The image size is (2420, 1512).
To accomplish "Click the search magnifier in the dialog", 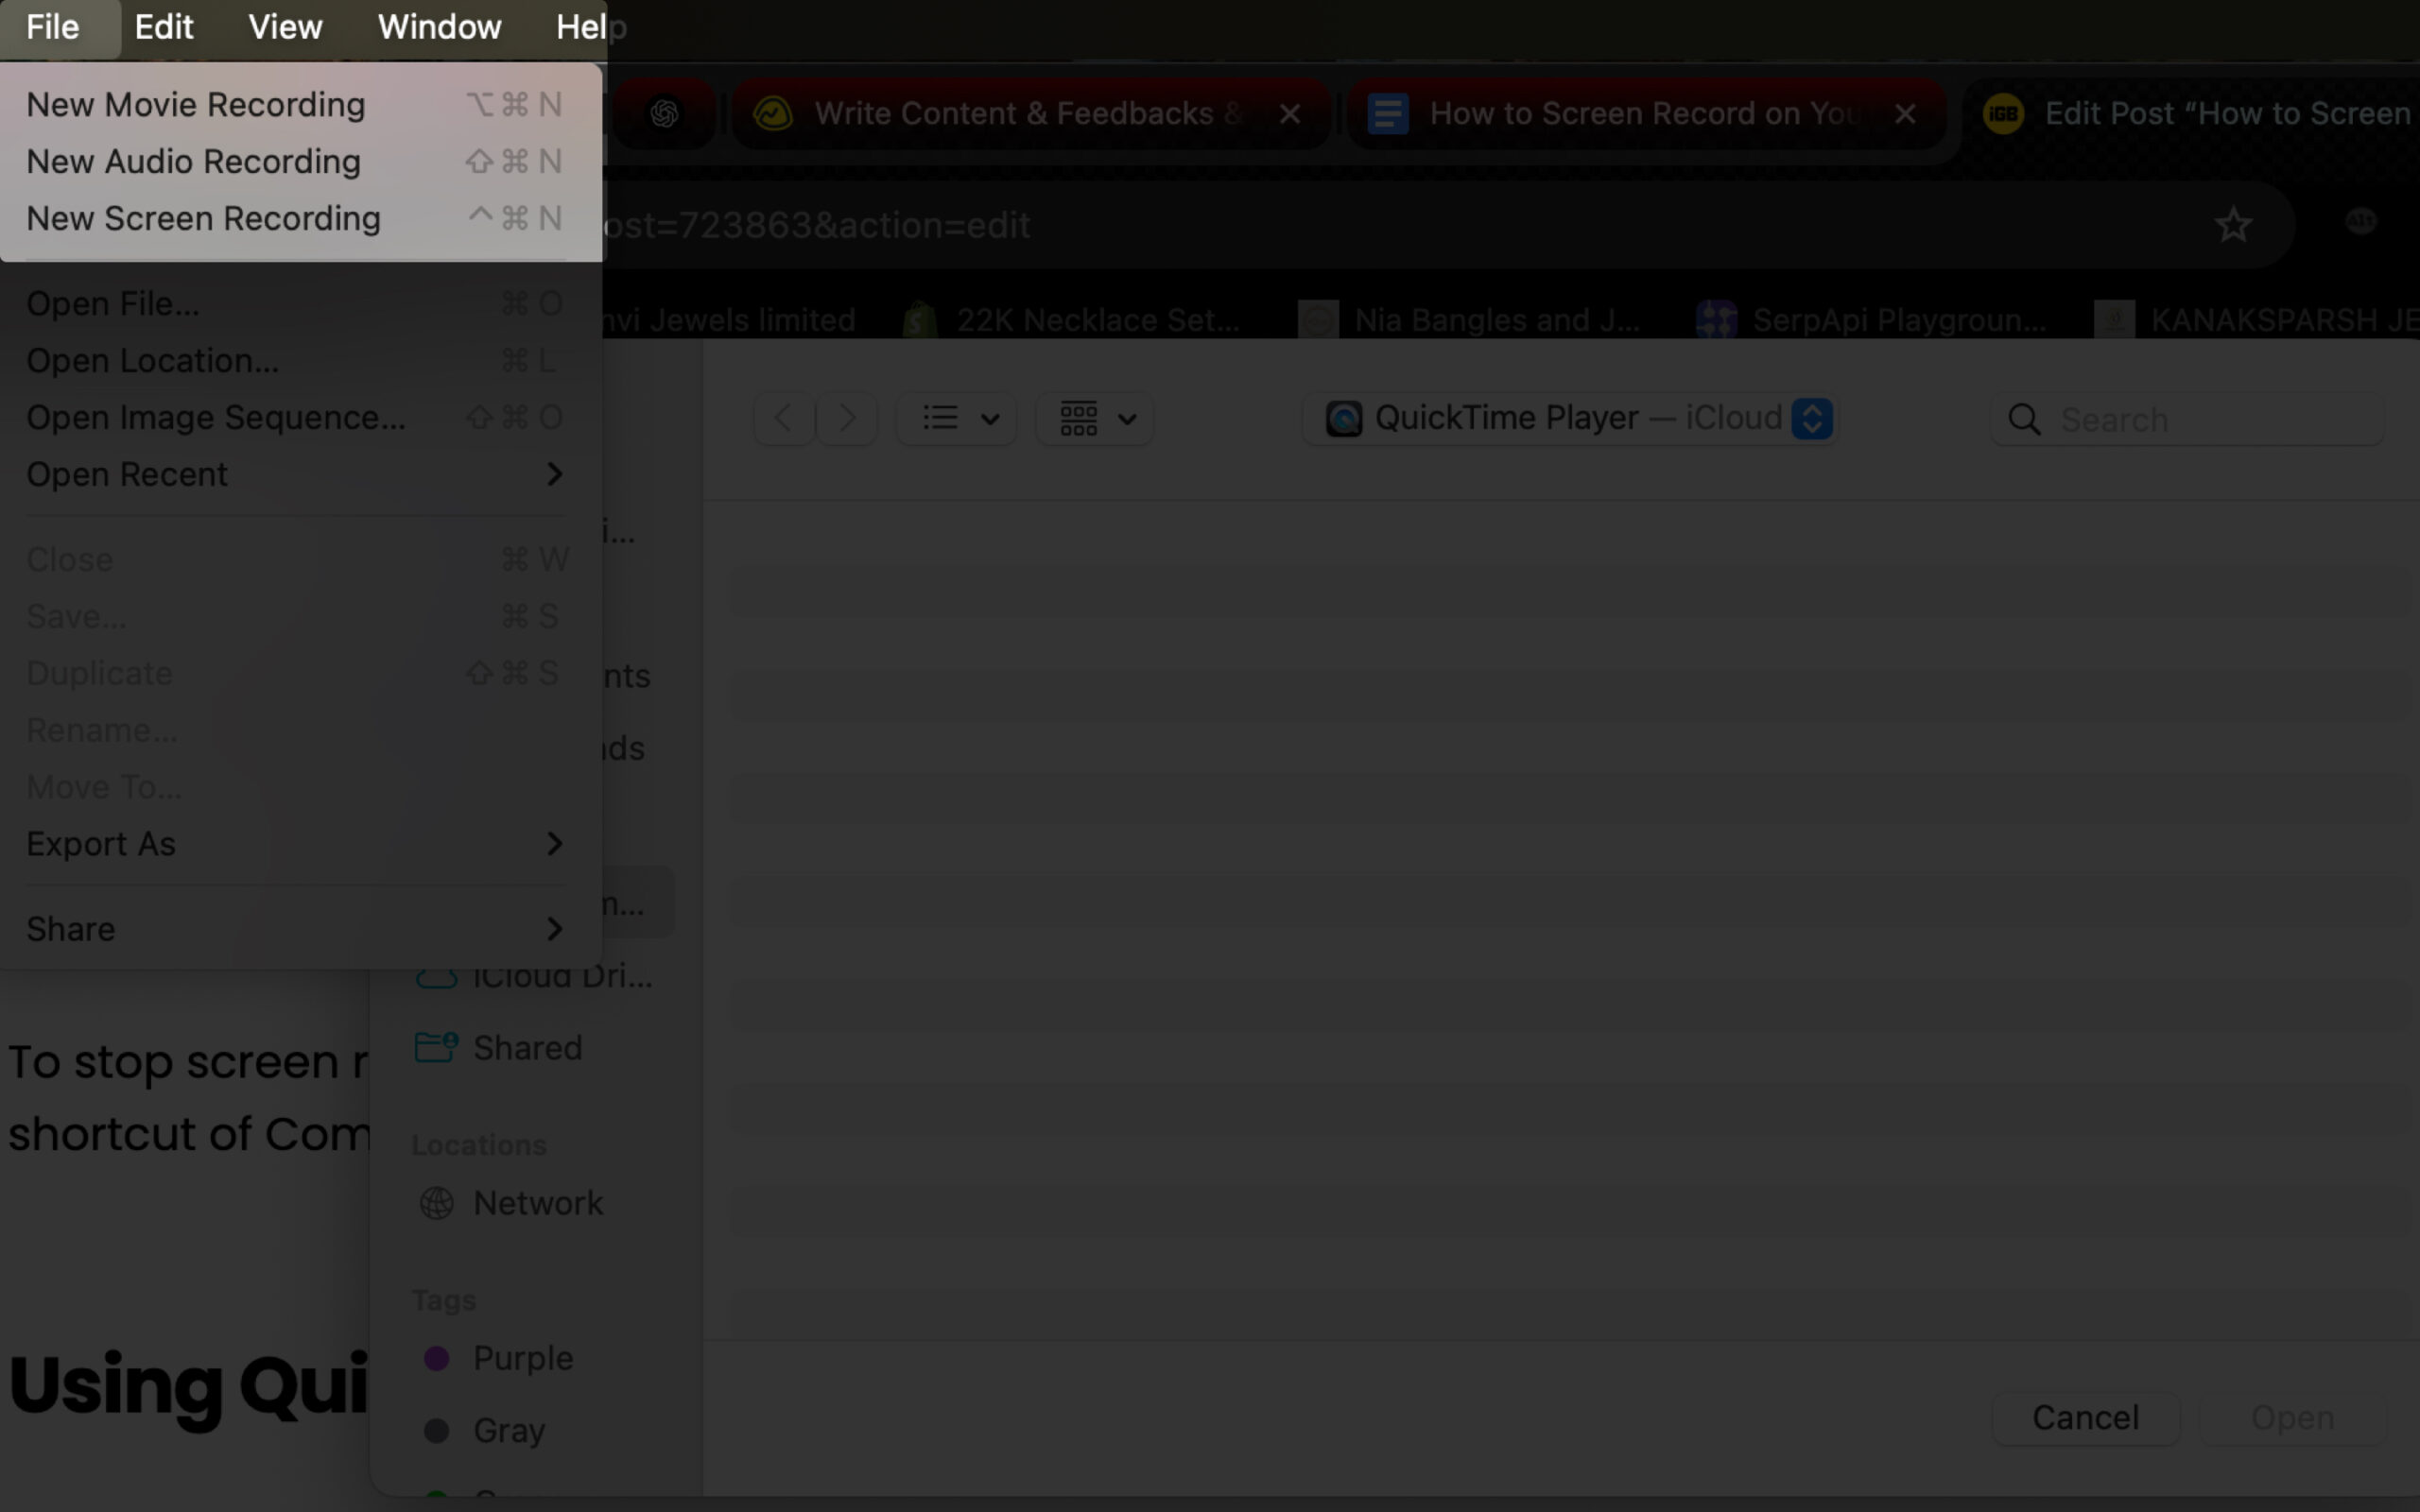I will (2023, 420).
